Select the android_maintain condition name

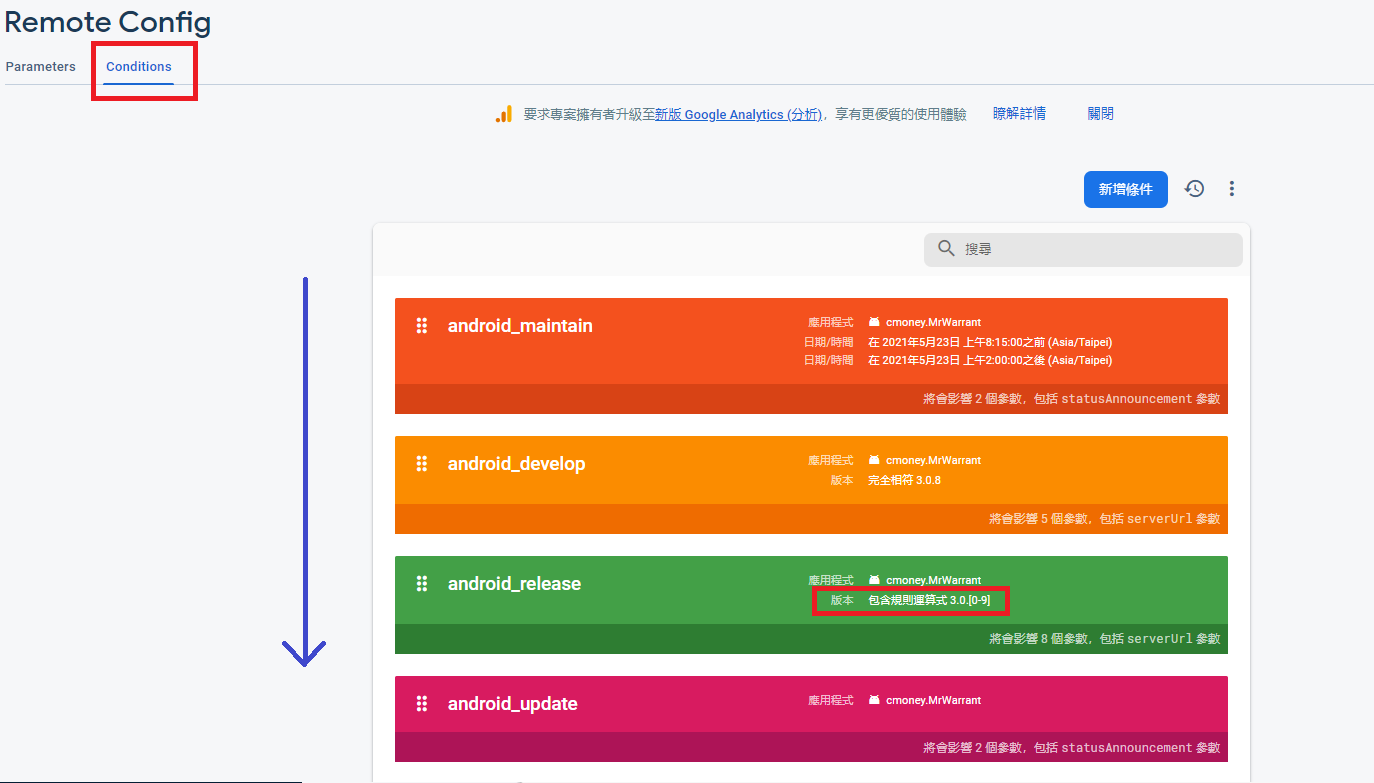(x=520, y=326)
